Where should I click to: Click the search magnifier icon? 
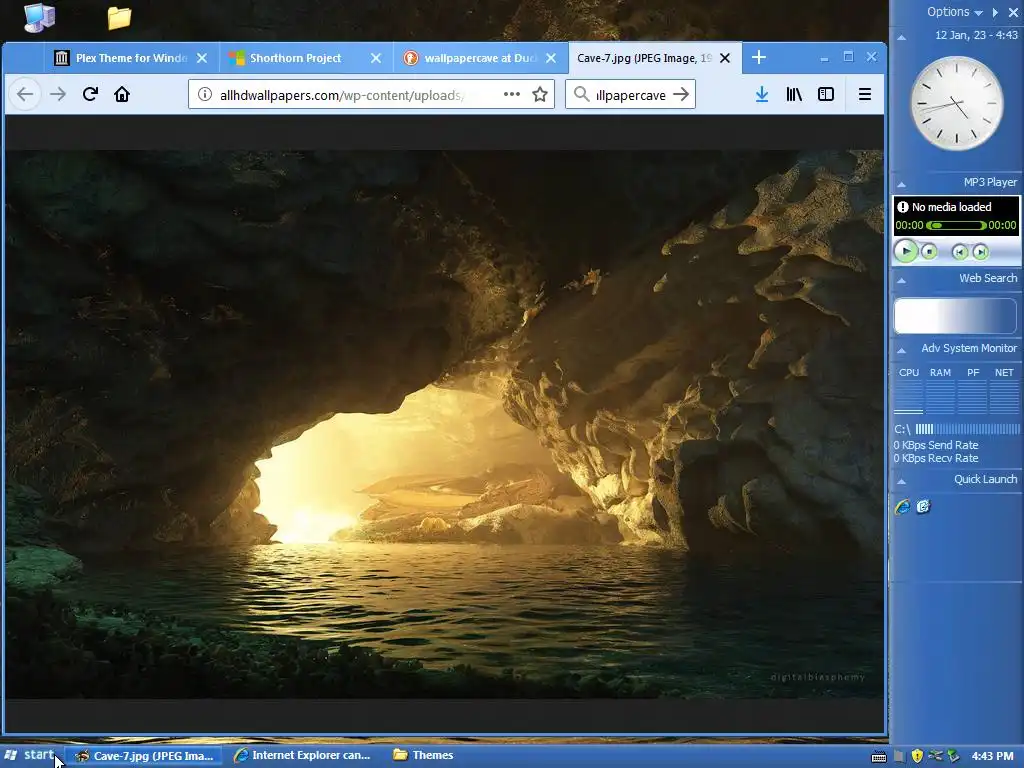point(581,95)
